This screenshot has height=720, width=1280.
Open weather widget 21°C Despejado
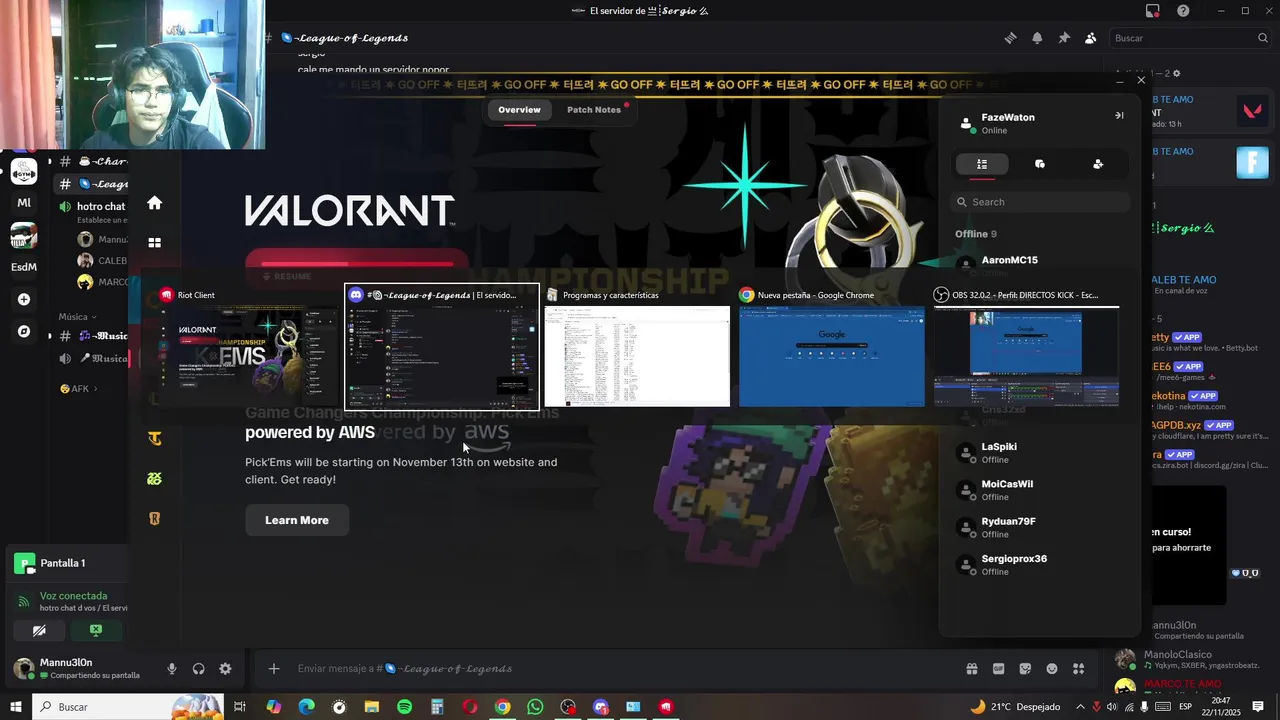click(1014, 707)
